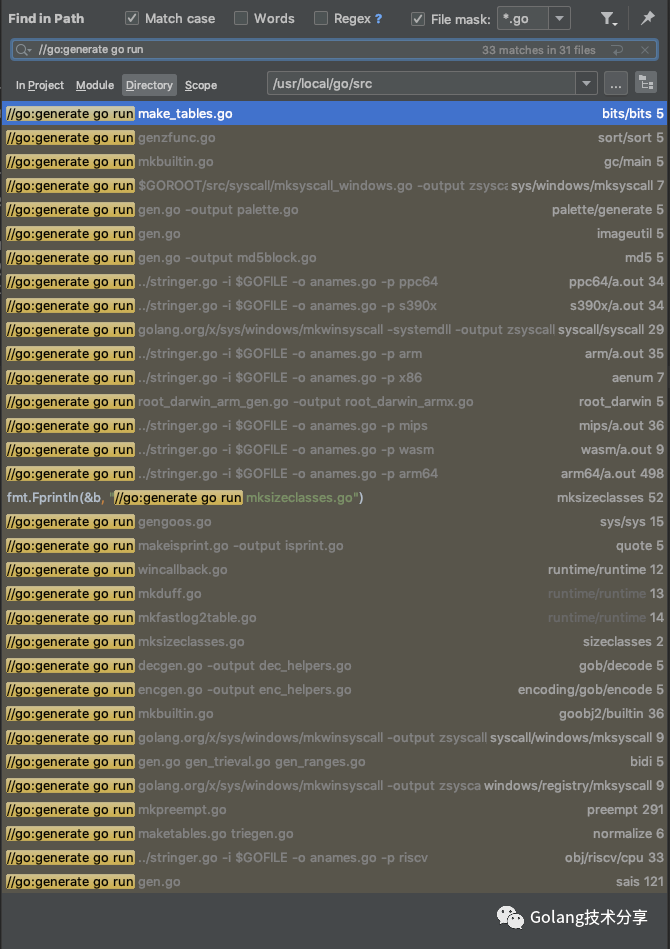Open search history magnifier icon
Screen dimensions: 670x949
(x=23, y=50)
